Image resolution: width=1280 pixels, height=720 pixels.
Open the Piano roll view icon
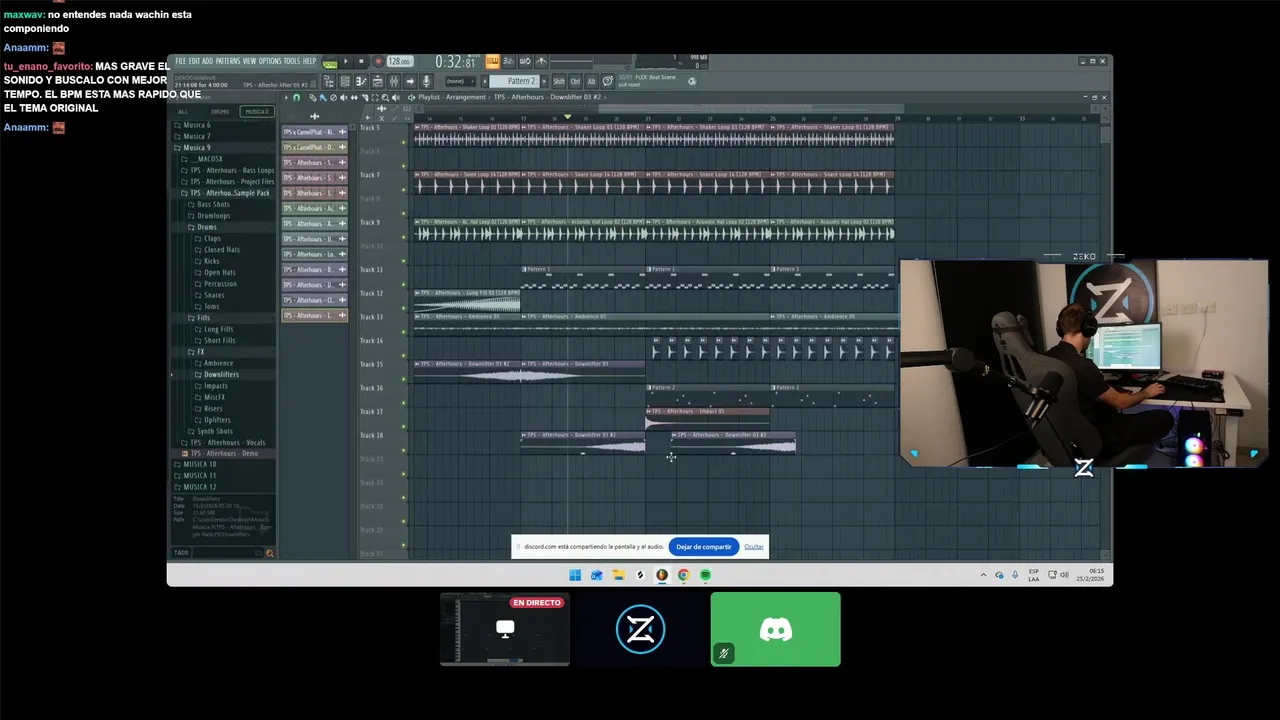(361, 81)
